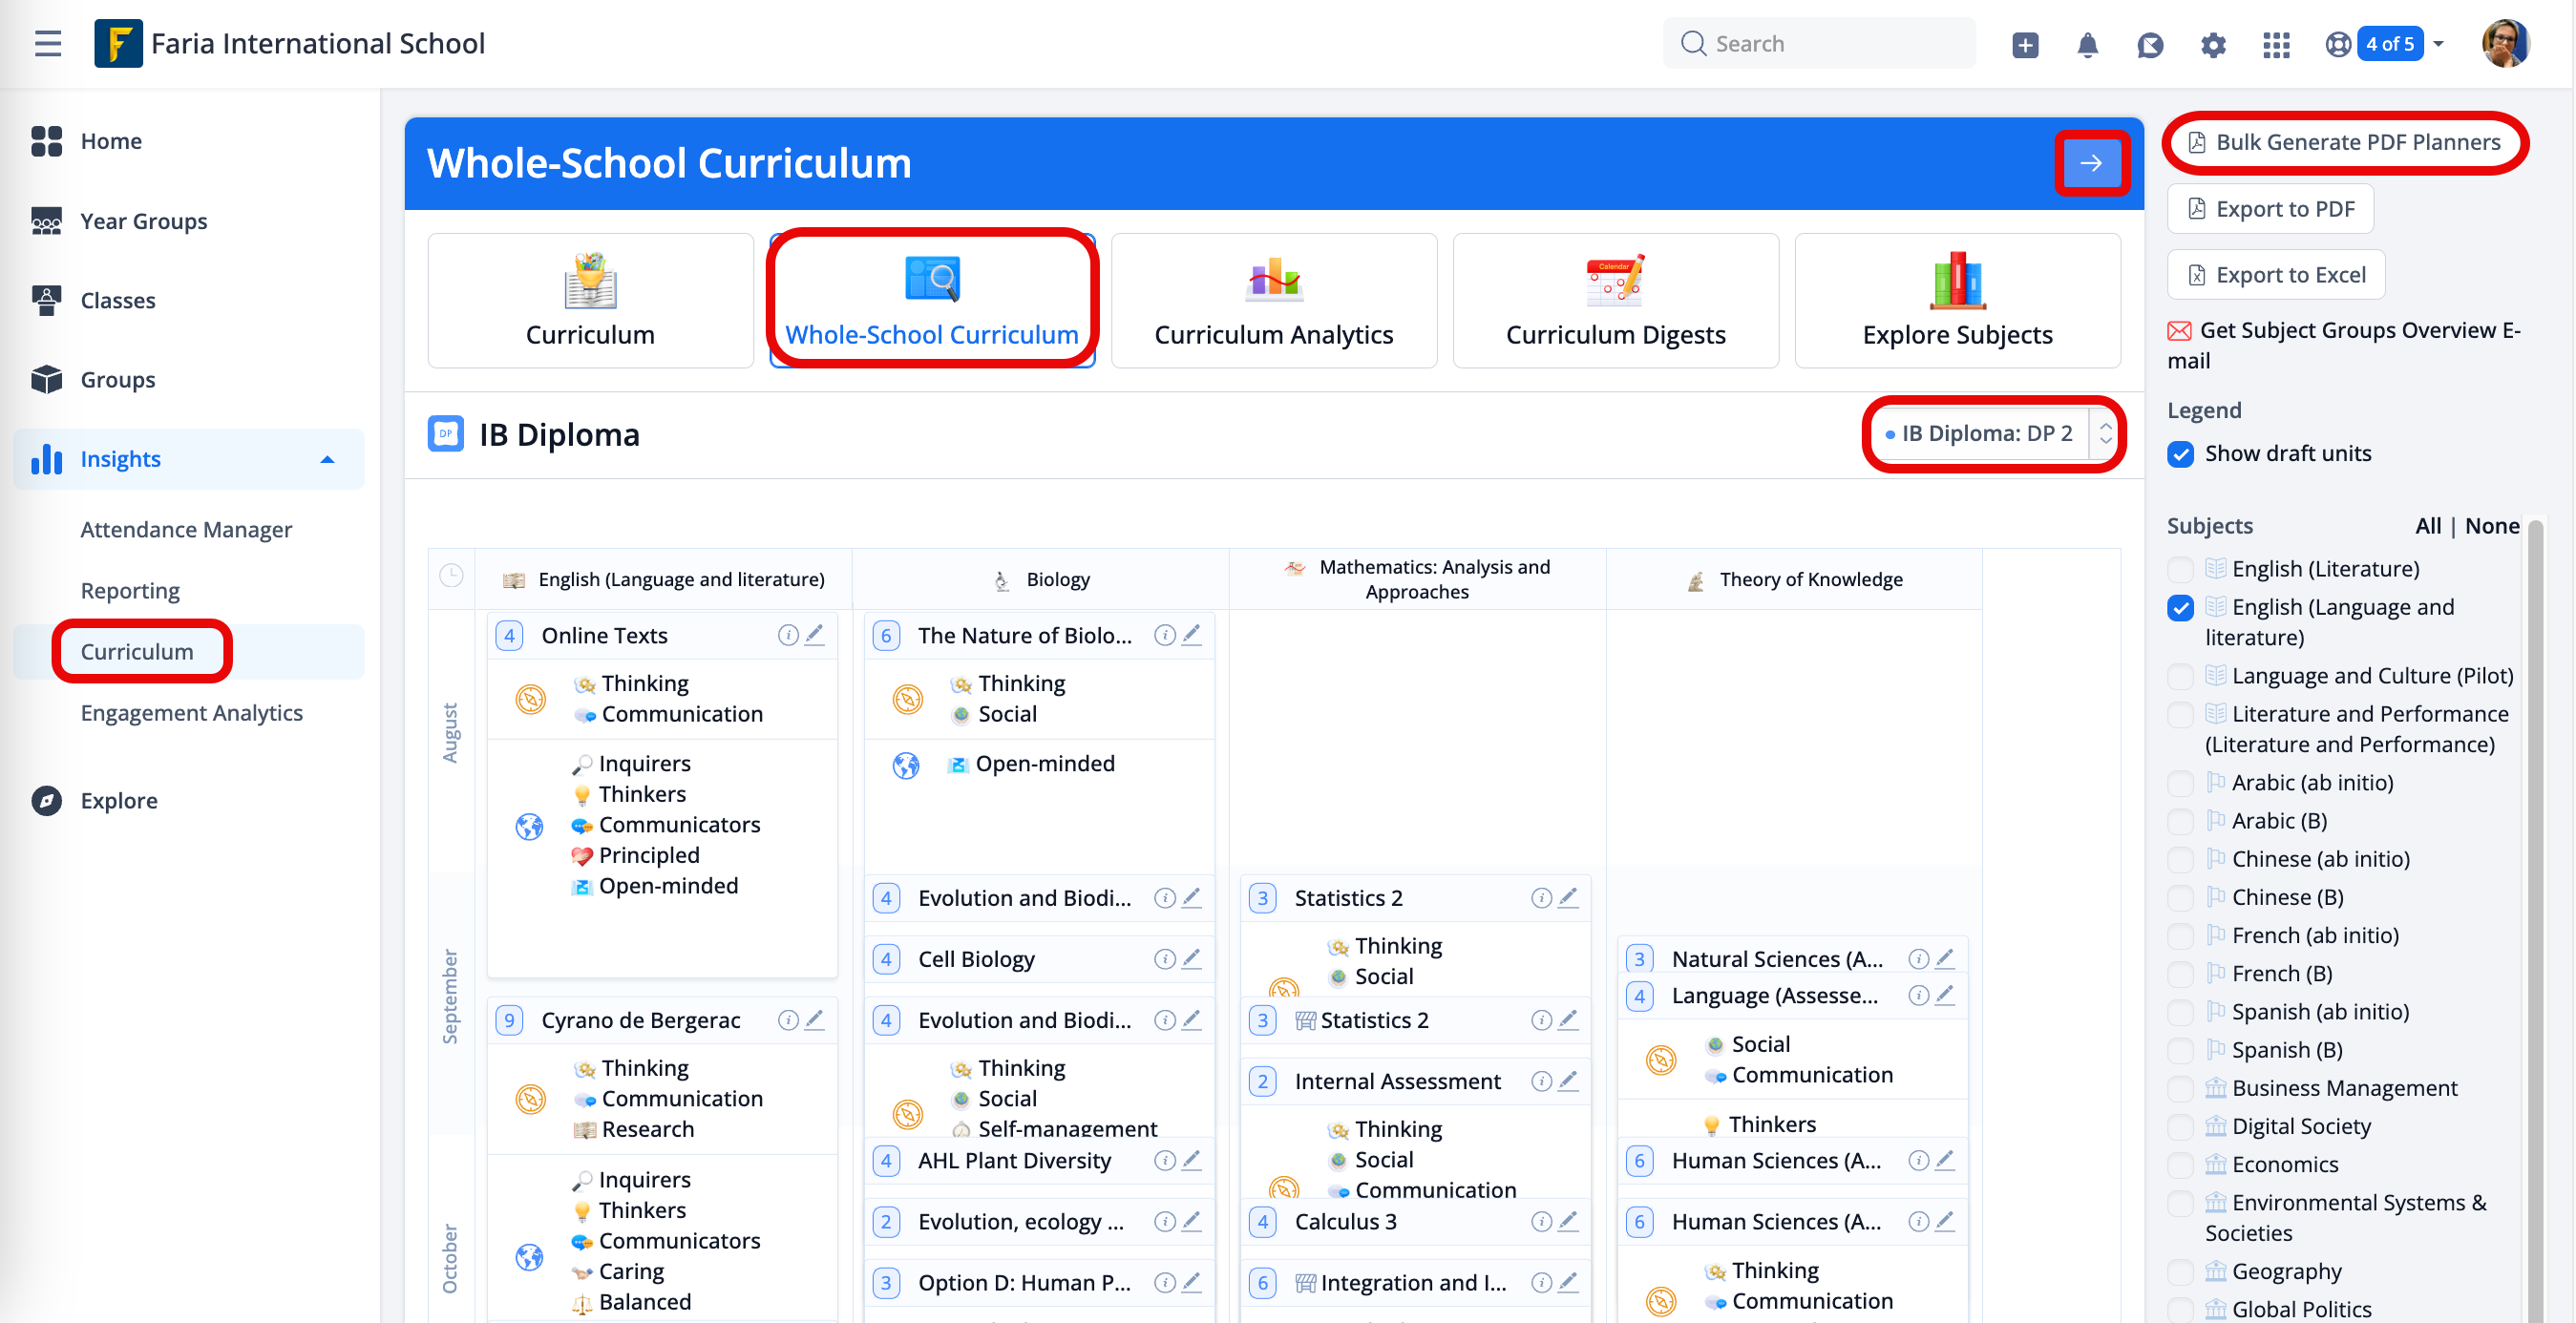Click Bulk Generate PDF Planners button
The height and width of the screenshot is (1323, 2576).
tap(2344, 142)
